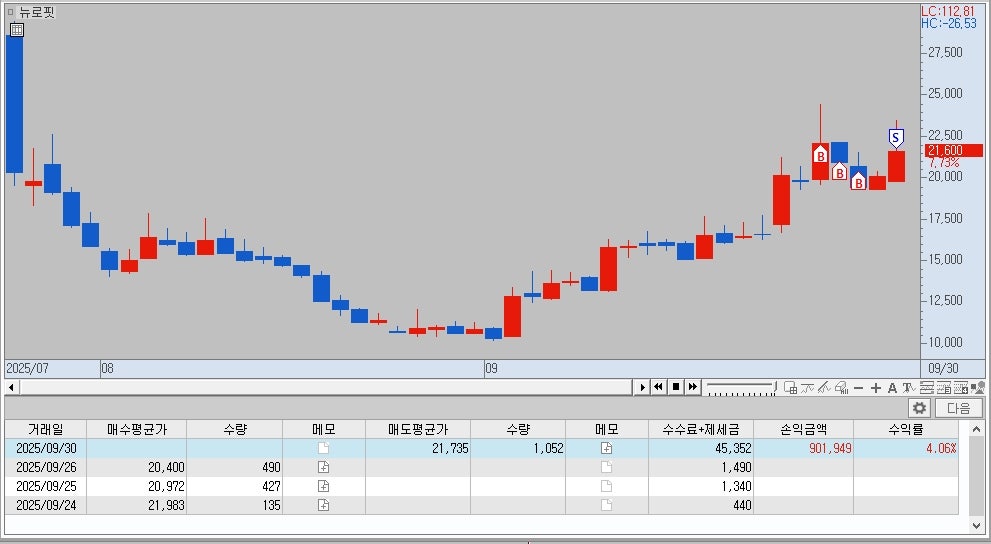The height and width of the screenshot is (544, 991).
Task: Click the S sell marker on chart
Action: pos(896,137)
